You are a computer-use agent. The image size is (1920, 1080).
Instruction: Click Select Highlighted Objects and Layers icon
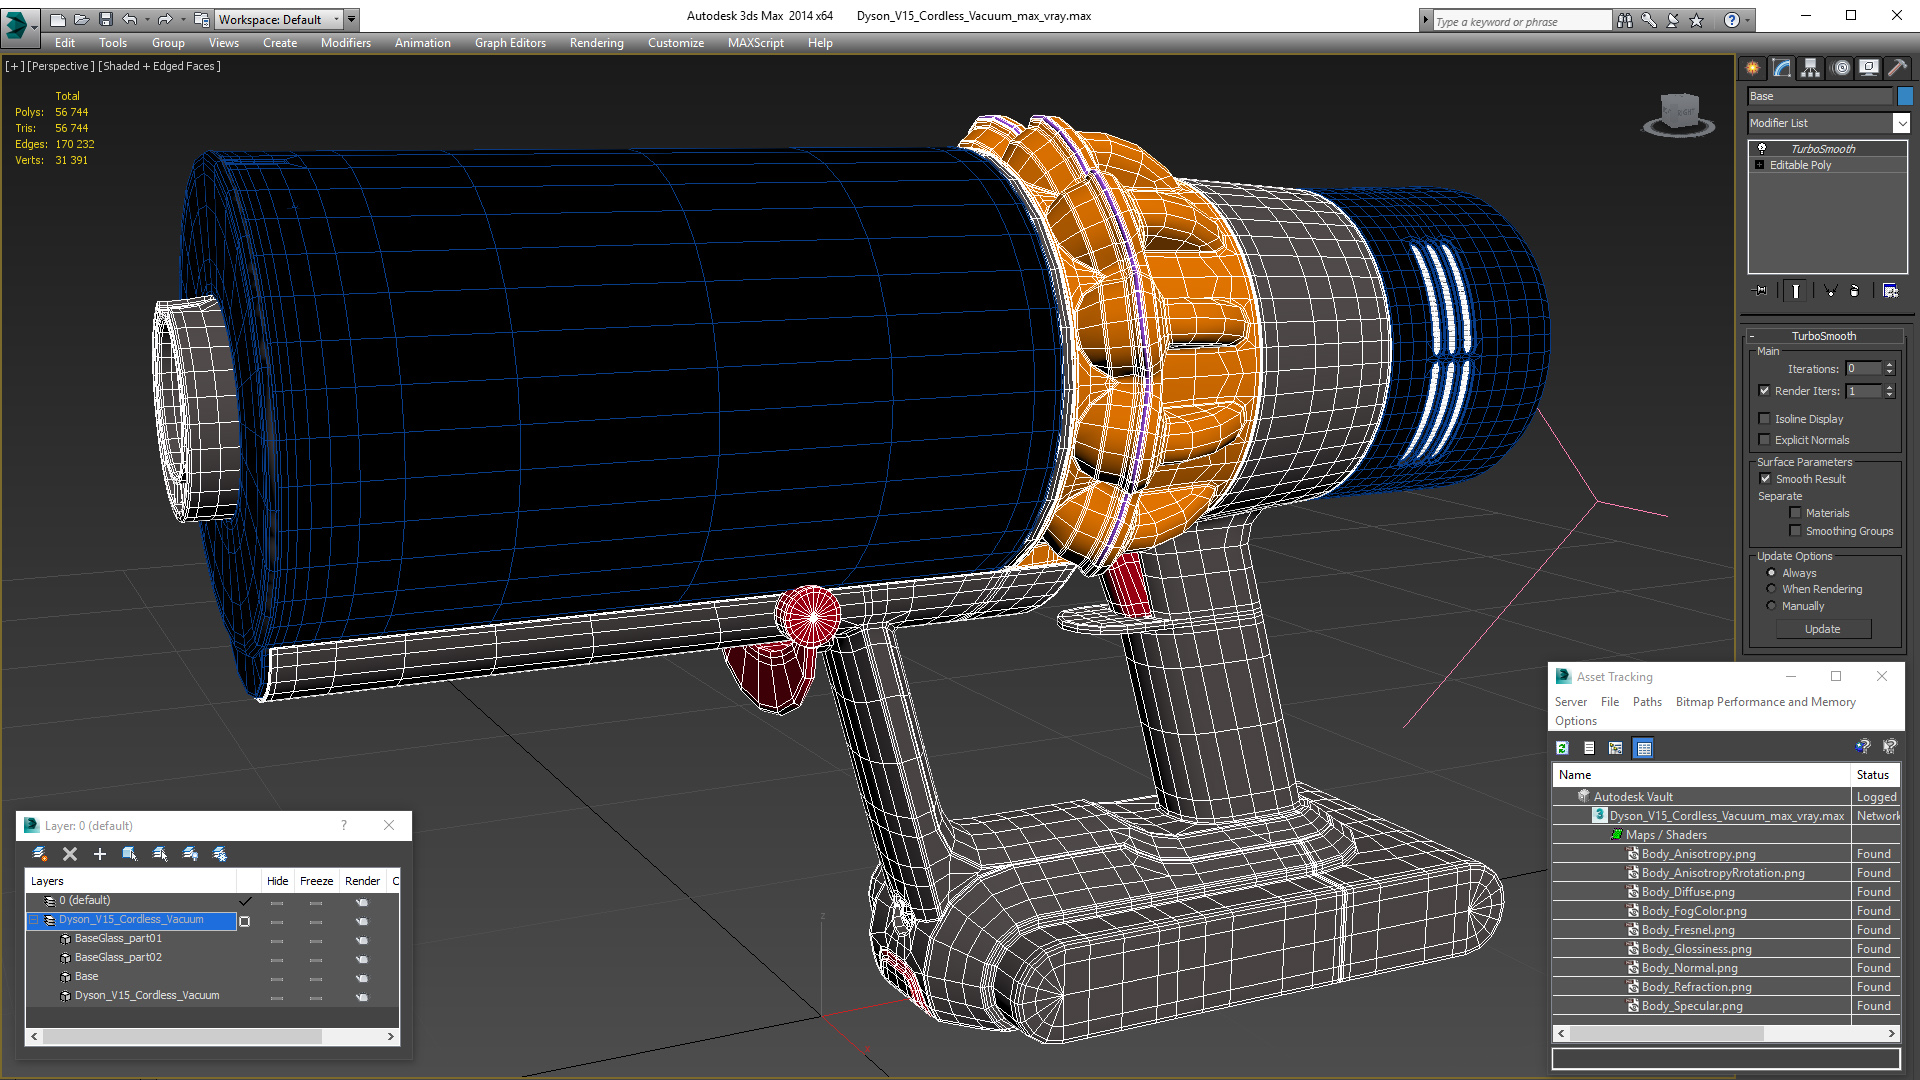click(130, 854)
